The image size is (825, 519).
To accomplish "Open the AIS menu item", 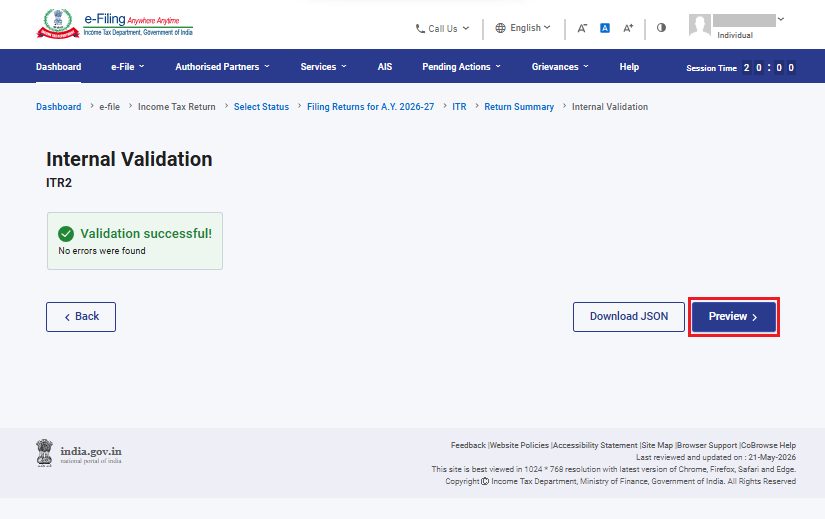I will click(x=385, y=67).
